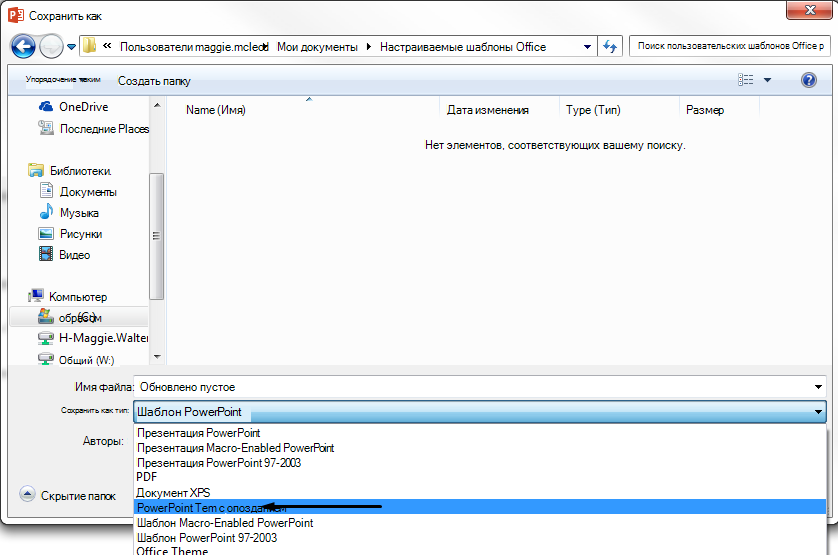The width and height of the screenshot is (838, 555).
Task: Choose Office Theme file type
Action: coord(480,550)
